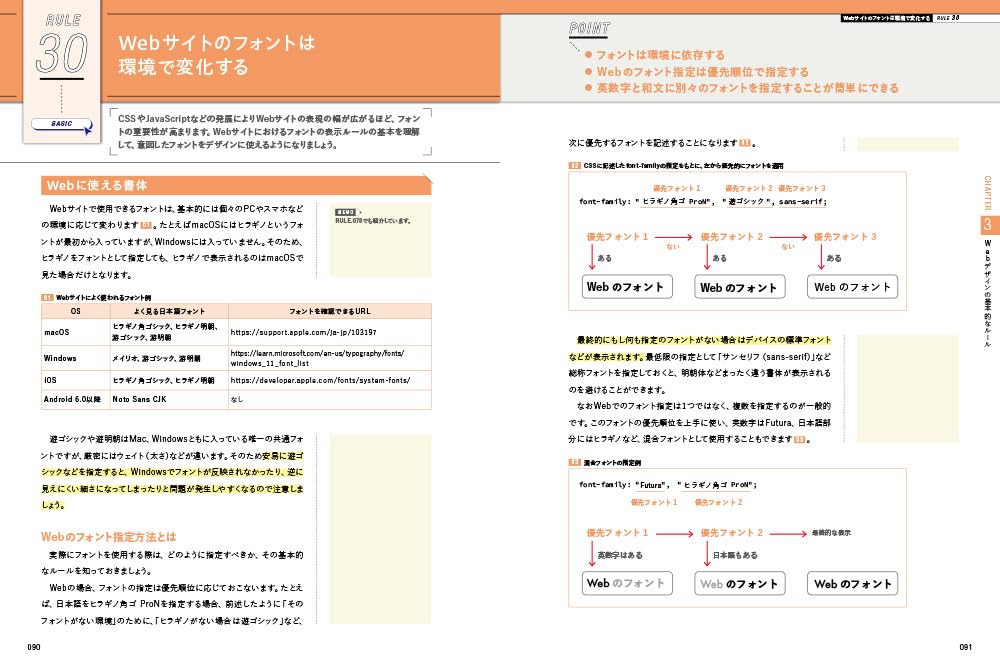
Task: Click the "最終的な表示" label
Action: point(831,532)
